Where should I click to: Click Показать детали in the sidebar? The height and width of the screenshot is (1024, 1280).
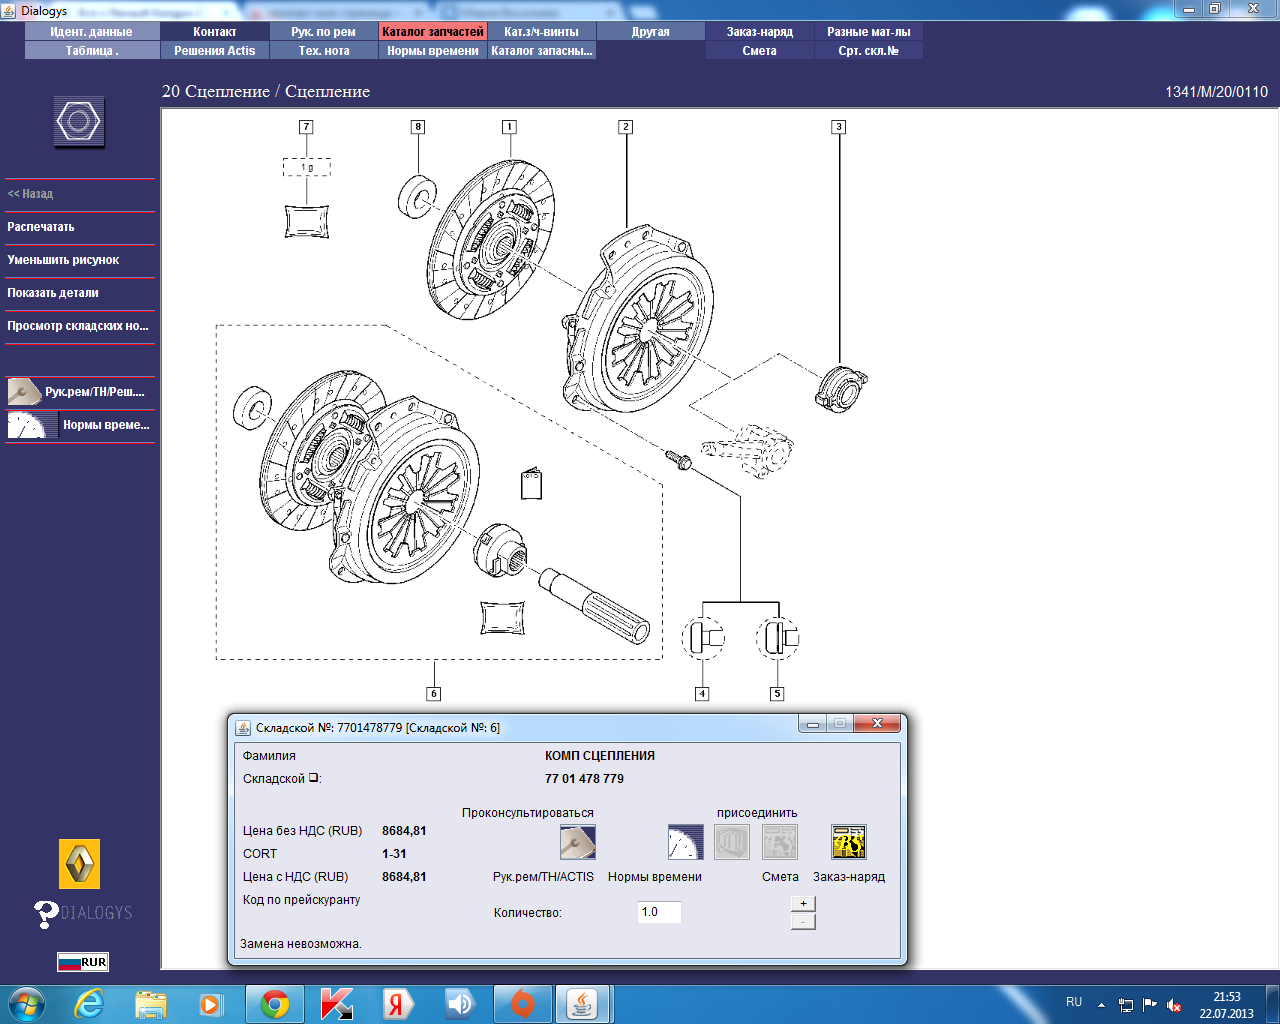[53, 293]
